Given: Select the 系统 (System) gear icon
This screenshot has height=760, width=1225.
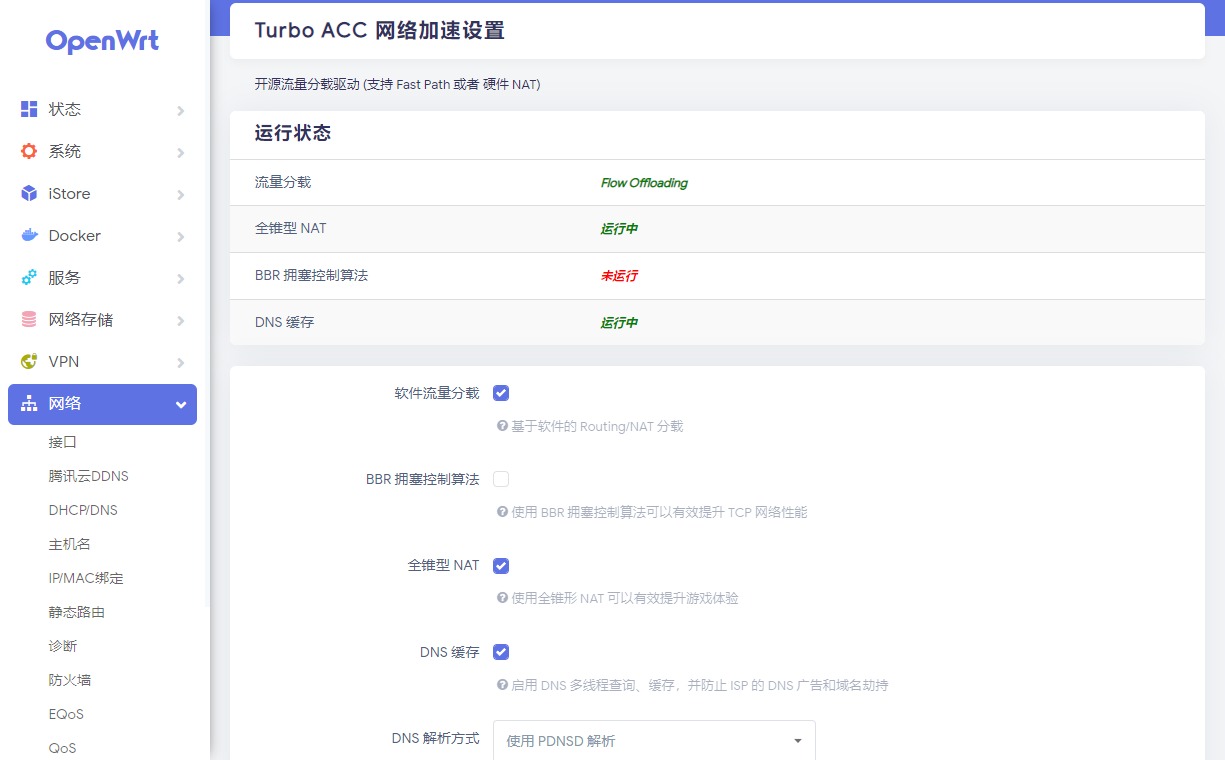Looking at the screenshot, I should (x=30, y=151).
